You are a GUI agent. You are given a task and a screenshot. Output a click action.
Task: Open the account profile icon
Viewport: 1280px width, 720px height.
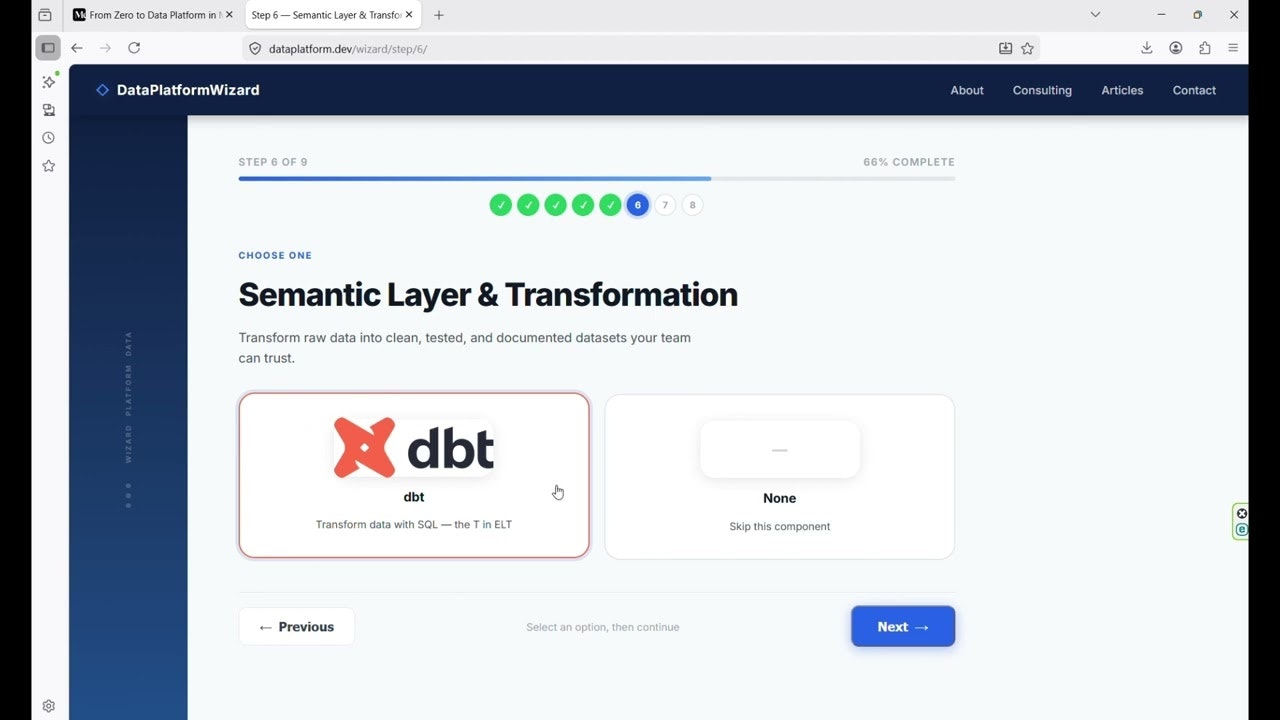pos(1176,48)
